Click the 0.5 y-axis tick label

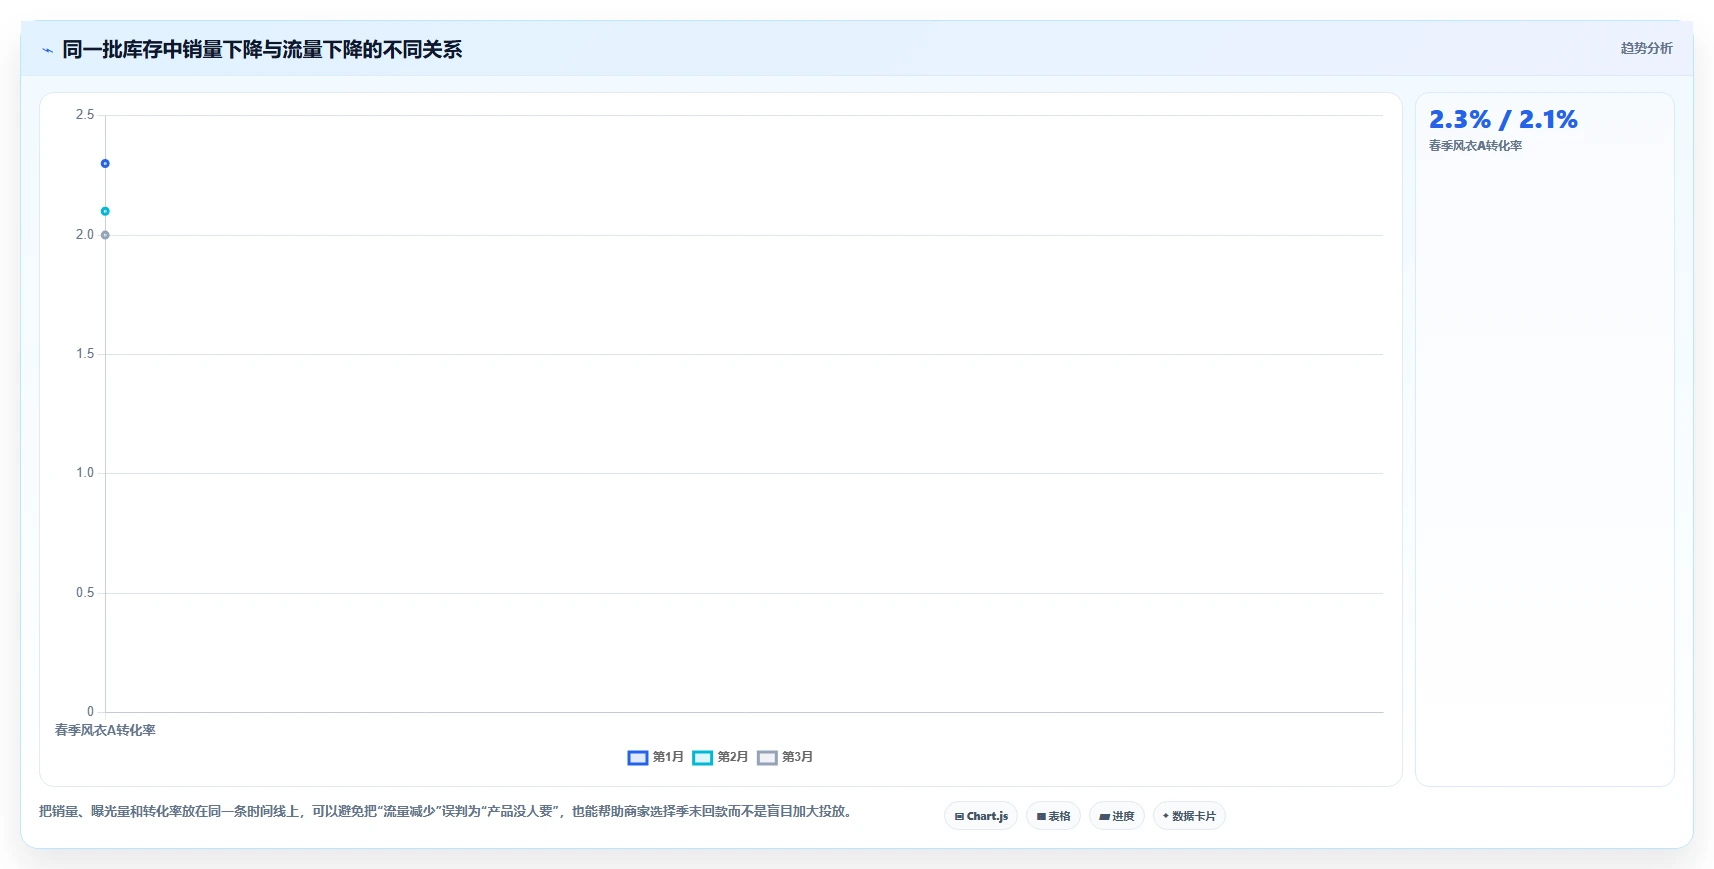85,593
